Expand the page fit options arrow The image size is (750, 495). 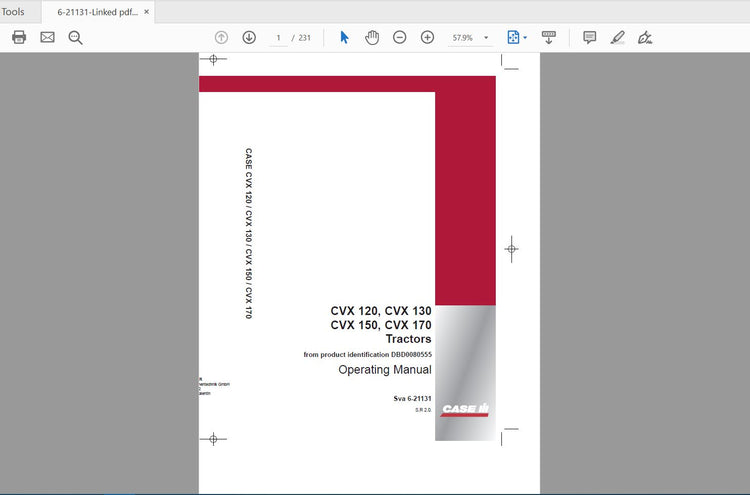click(x=525, y=37)
